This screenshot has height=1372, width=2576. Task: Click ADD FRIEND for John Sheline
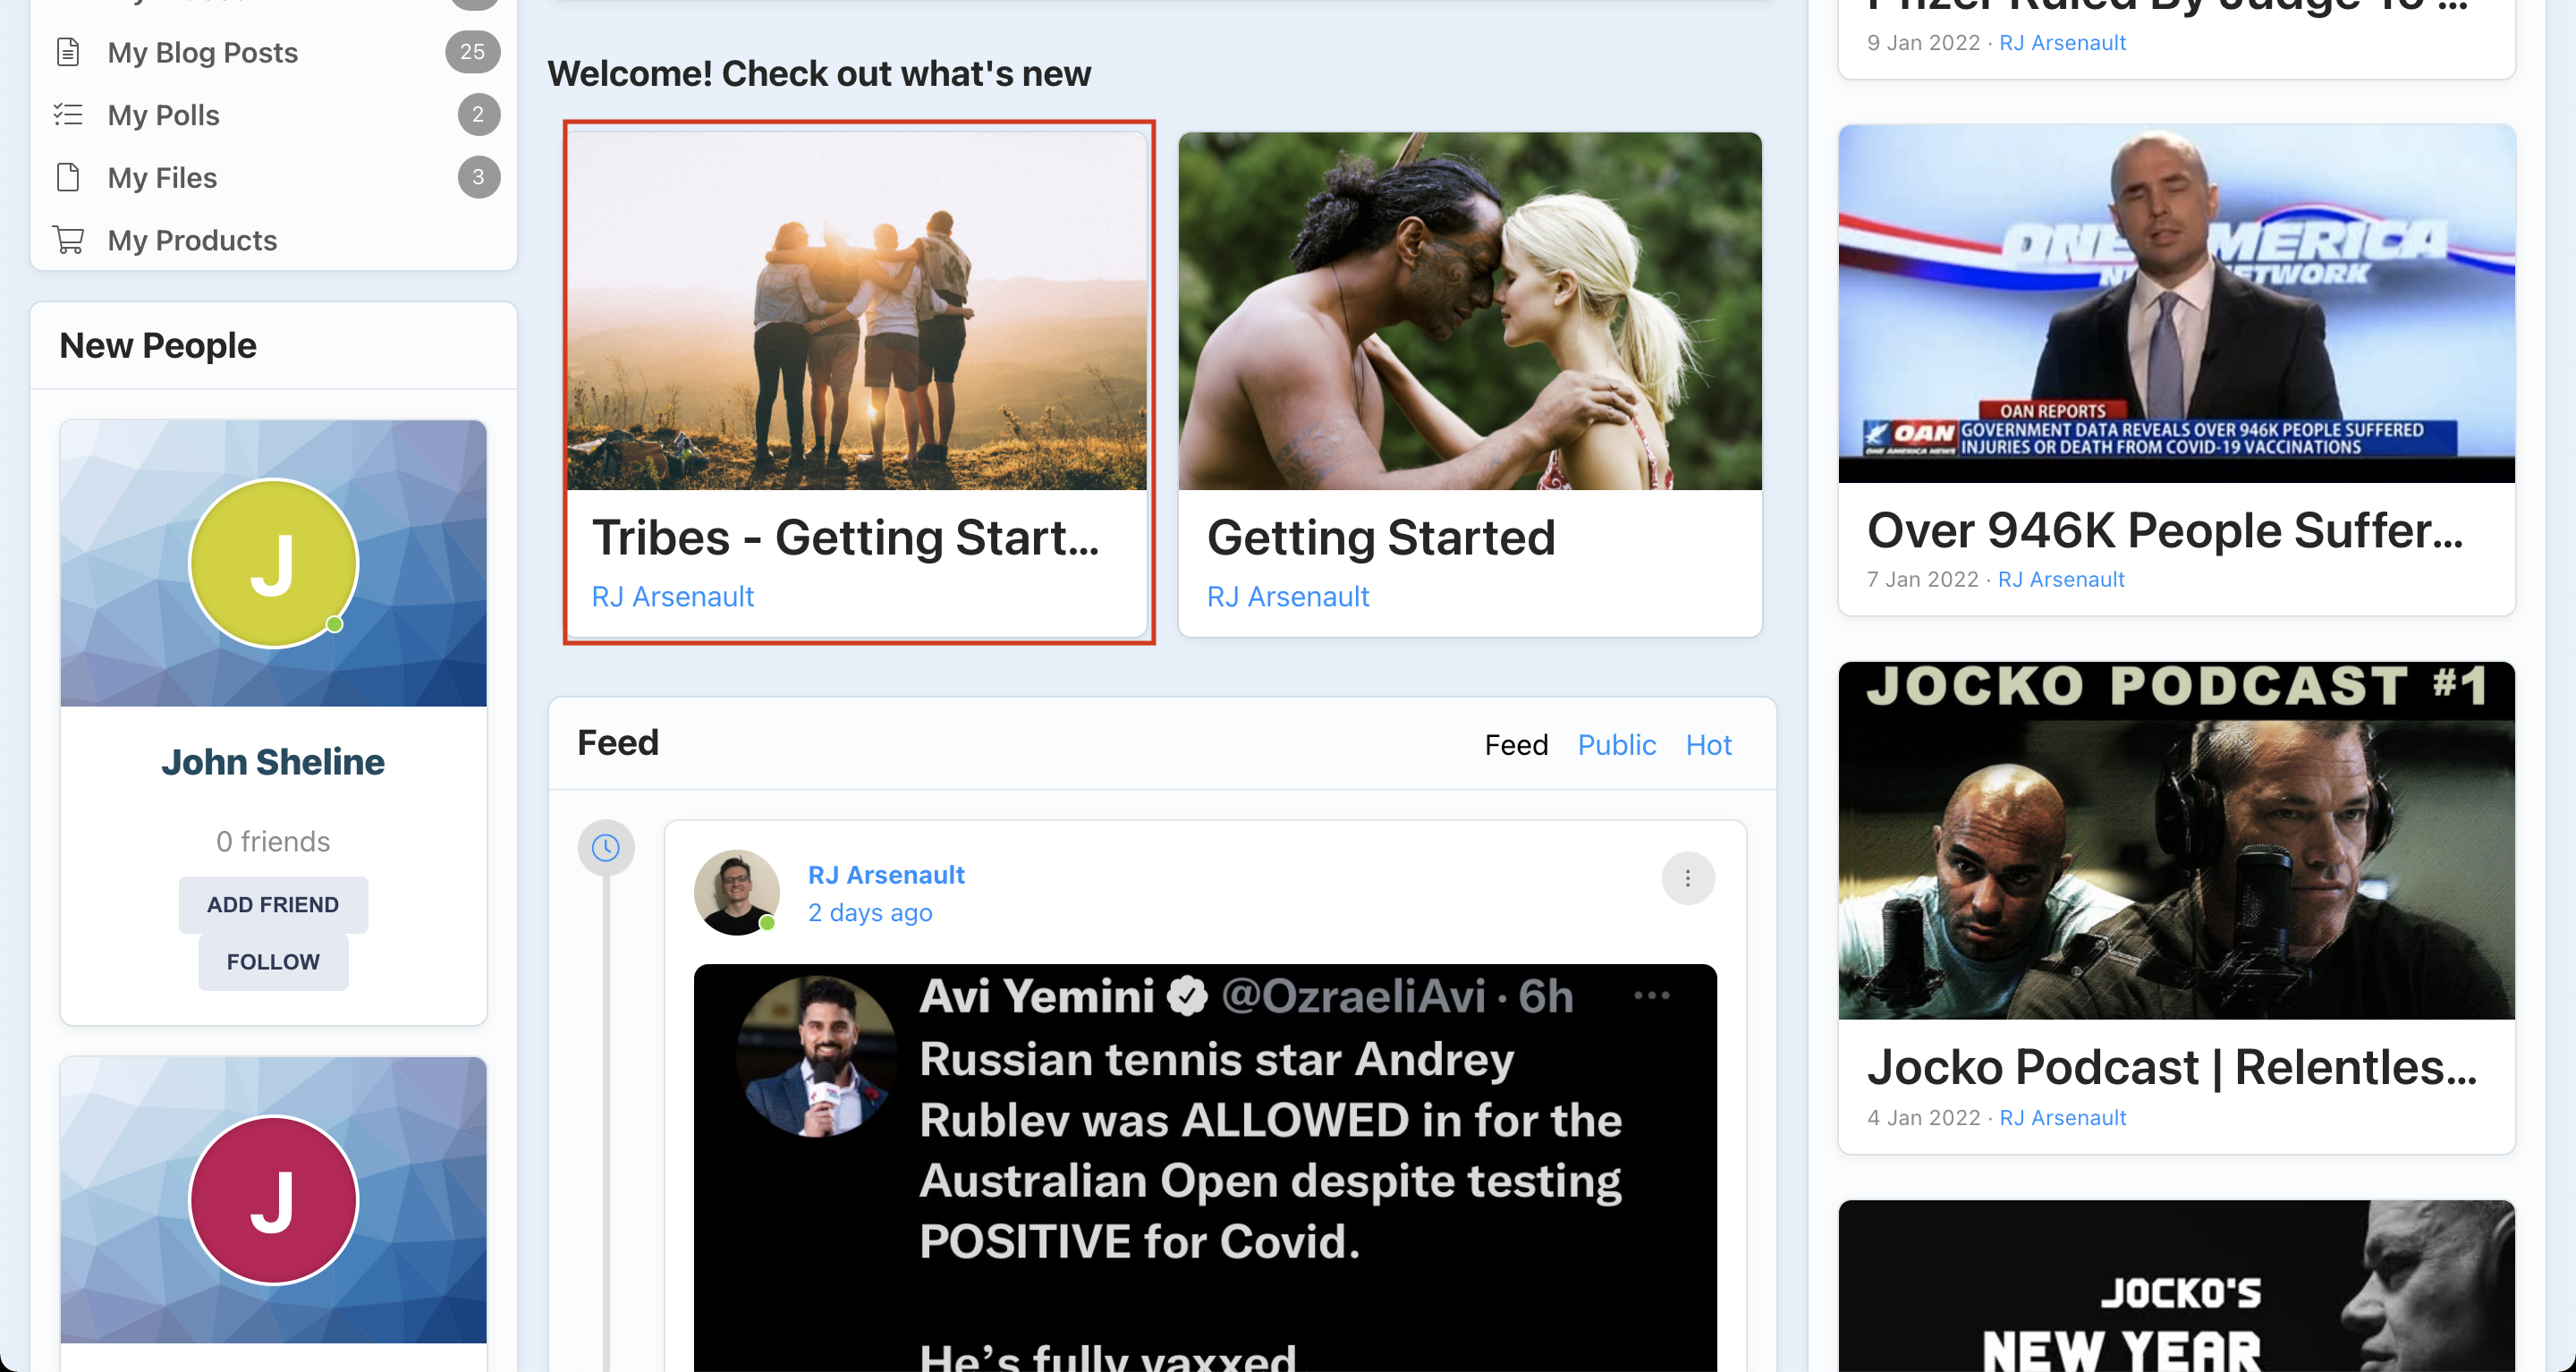pyautogui.click(x=273, y=905)
